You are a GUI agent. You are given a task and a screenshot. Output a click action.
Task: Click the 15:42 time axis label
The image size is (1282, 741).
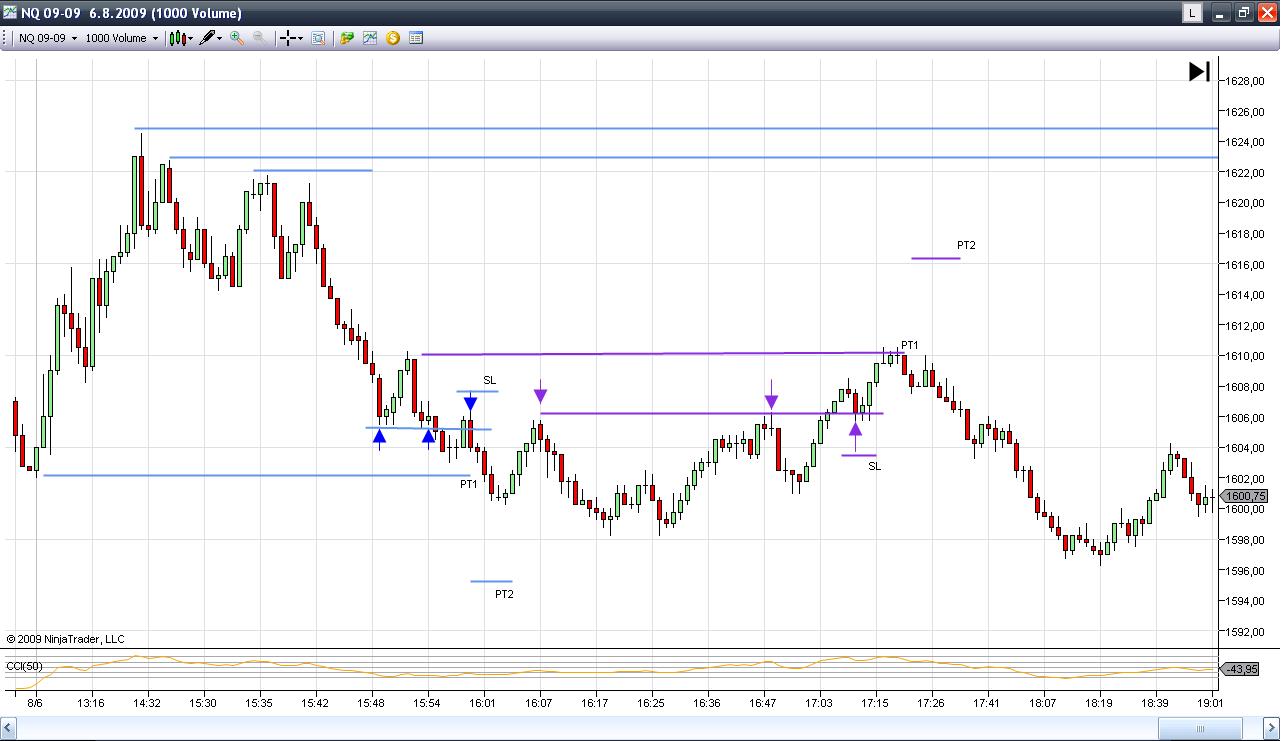[x=315, y=703]
